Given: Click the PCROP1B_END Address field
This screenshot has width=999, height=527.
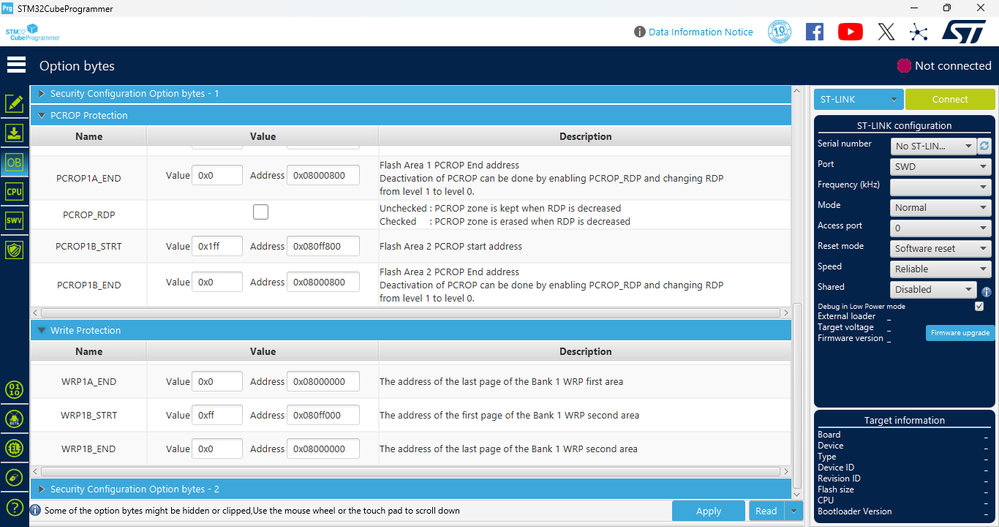Looking at the screenshot, I should pos(323,282).
